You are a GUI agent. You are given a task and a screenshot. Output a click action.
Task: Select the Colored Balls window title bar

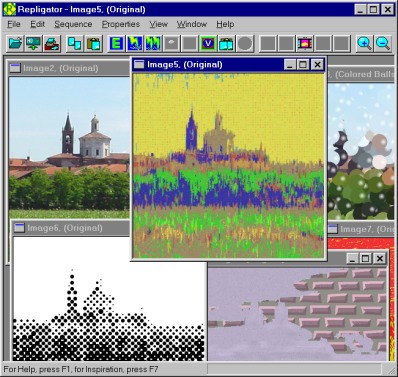(360, 74)
